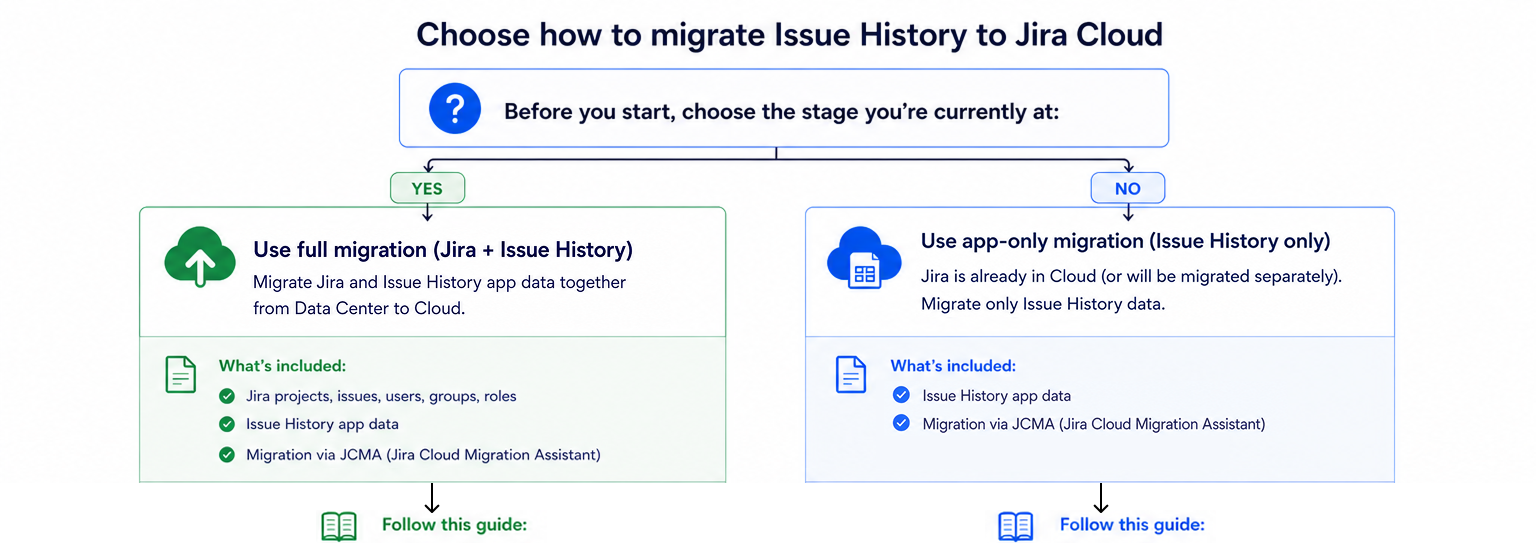The width and height of the screenshot is (1536, 543).
Task: Click Migration via JCMA text in blue card
Action: [x=1094, y=424]
